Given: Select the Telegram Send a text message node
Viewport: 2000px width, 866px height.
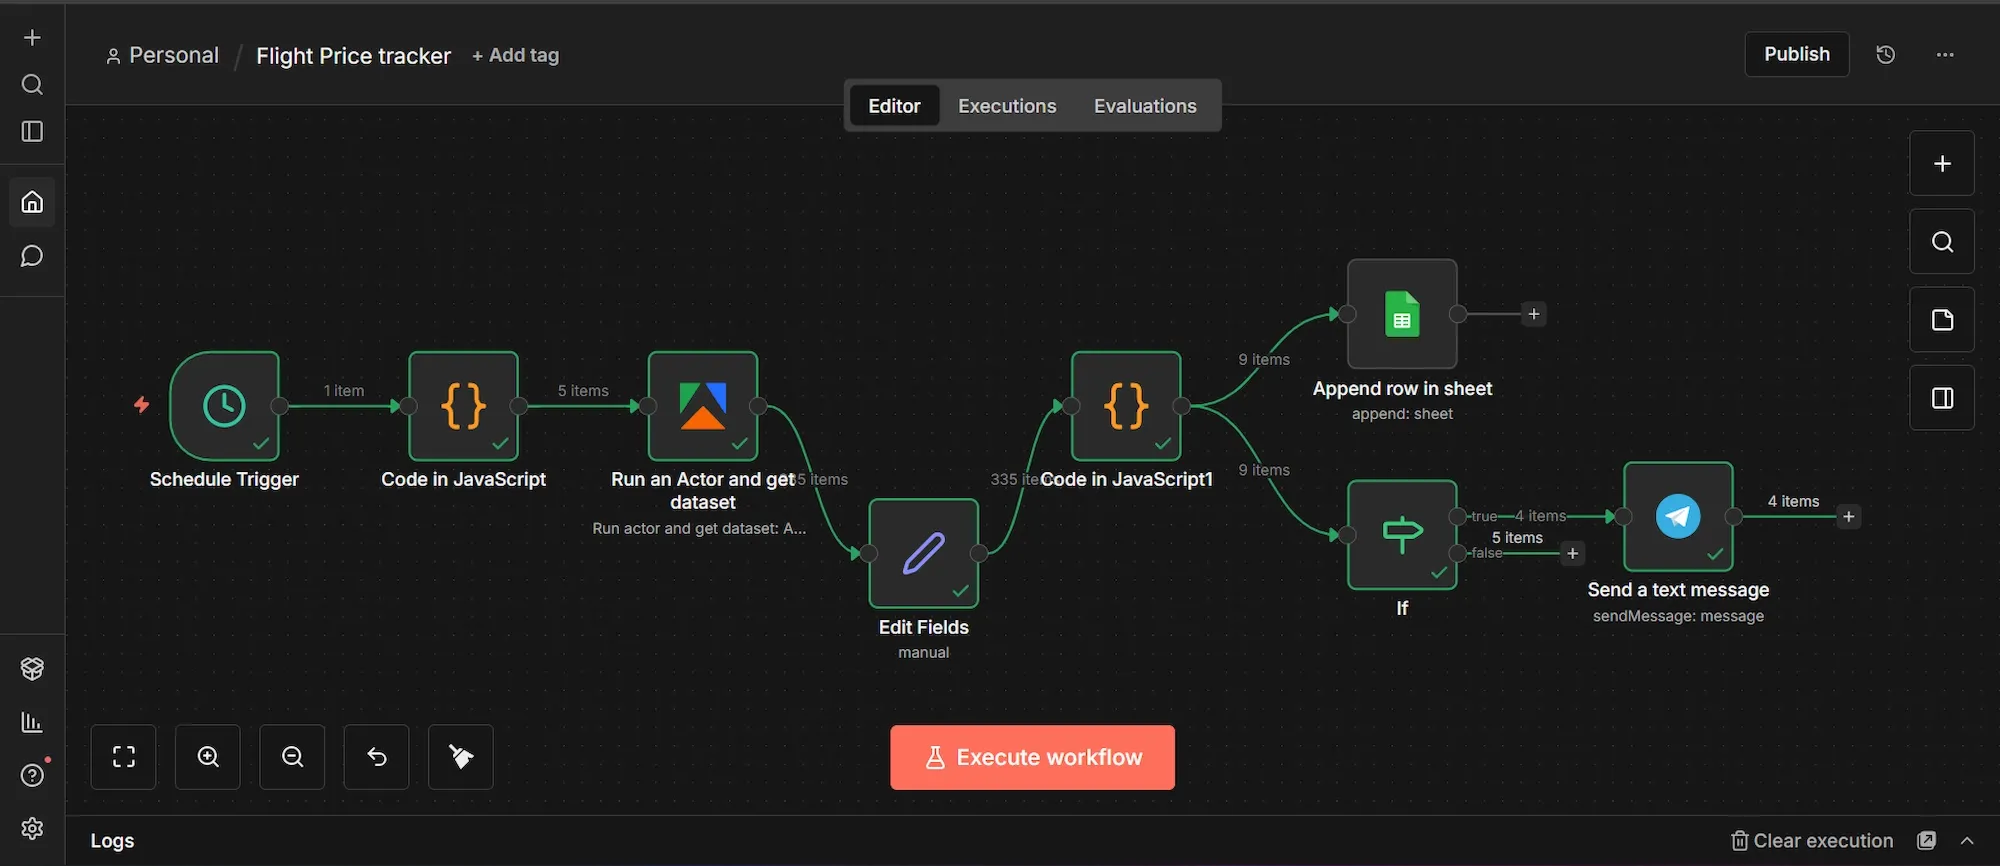Looking at the screenshot, I should (1678, 516).
